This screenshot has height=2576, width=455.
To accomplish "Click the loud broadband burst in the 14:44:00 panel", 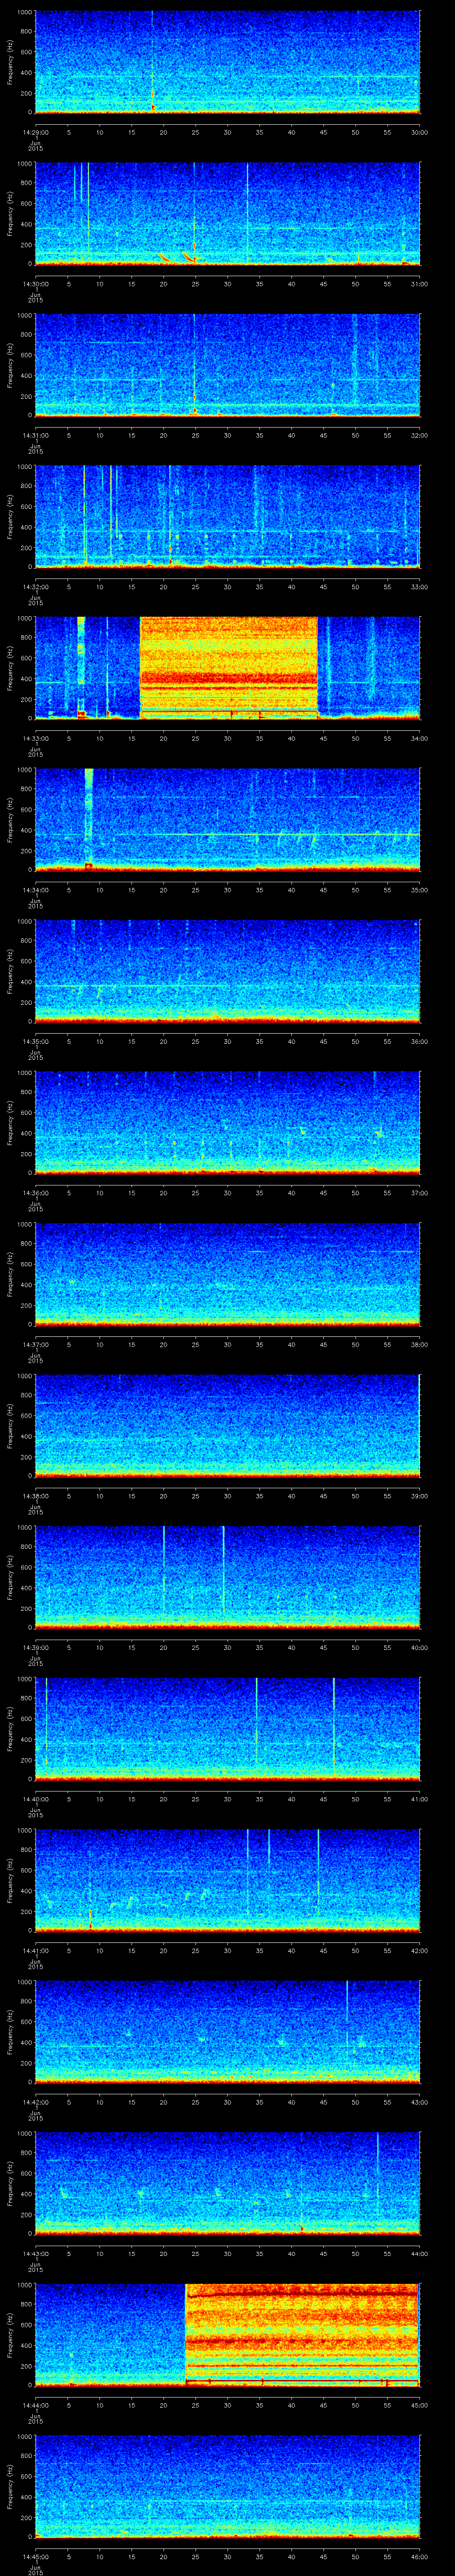I will tap(302, 2335).
